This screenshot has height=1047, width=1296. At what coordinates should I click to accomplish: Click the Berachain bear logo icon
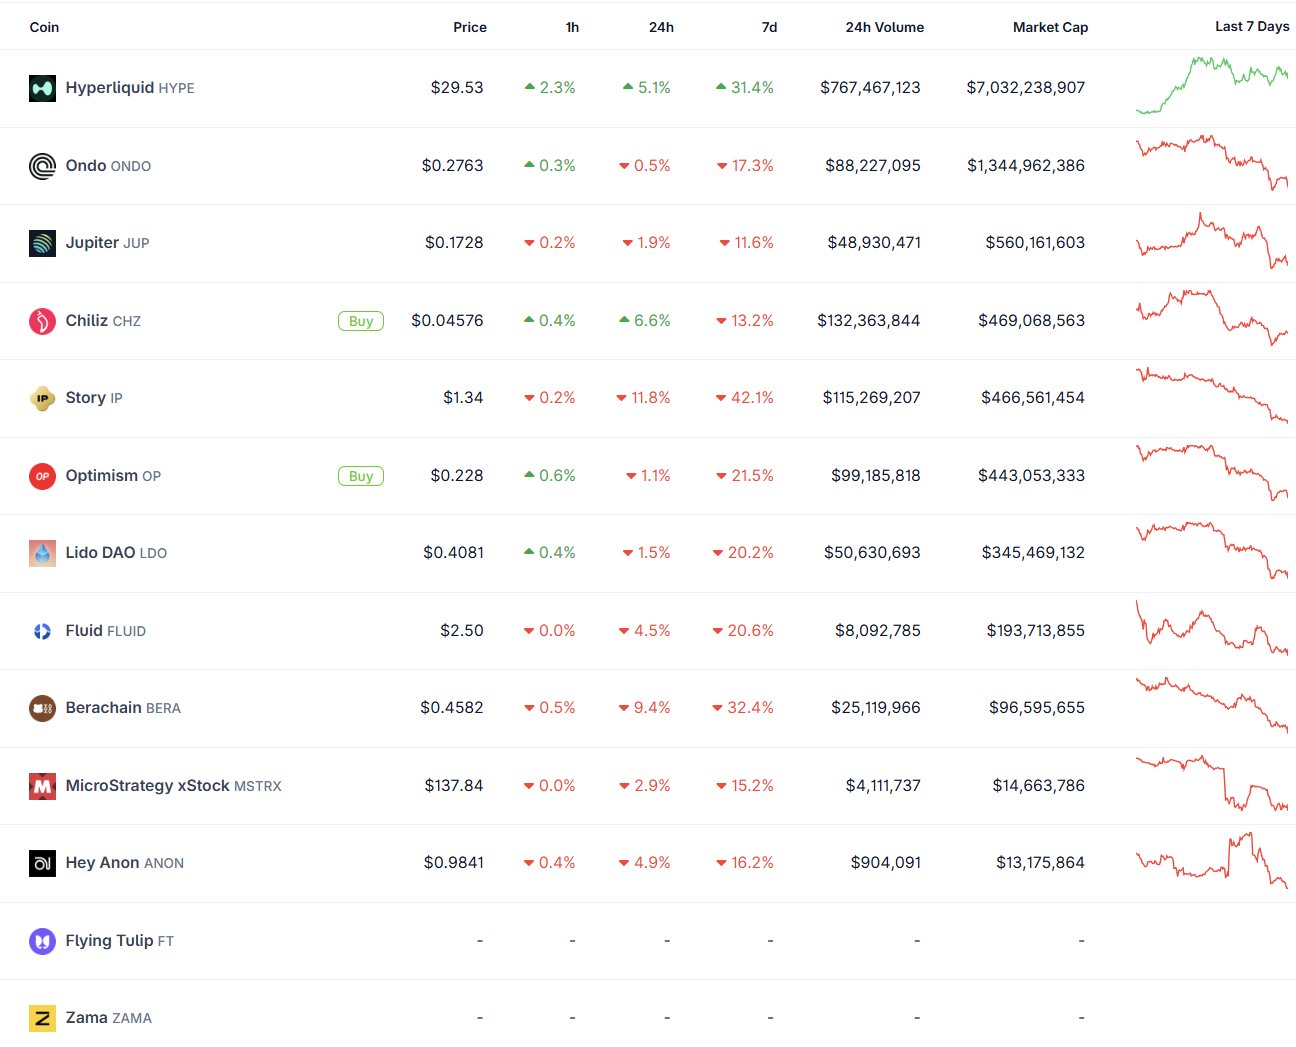pyautogui.click(x=42, y=708)
